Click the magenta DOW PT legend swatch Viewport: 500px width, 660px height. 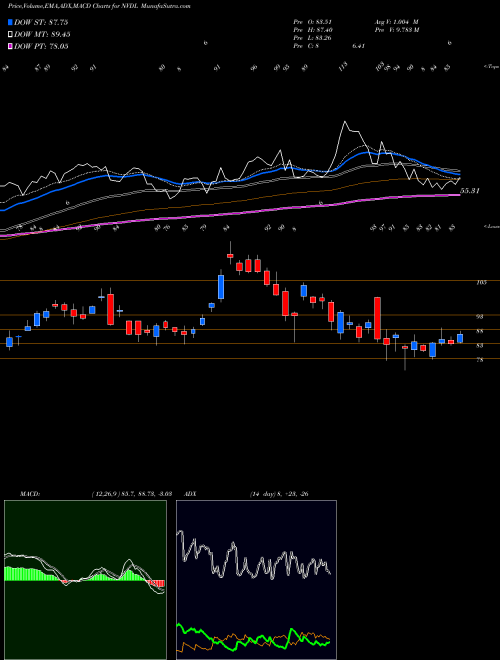[x=11, y=46]
